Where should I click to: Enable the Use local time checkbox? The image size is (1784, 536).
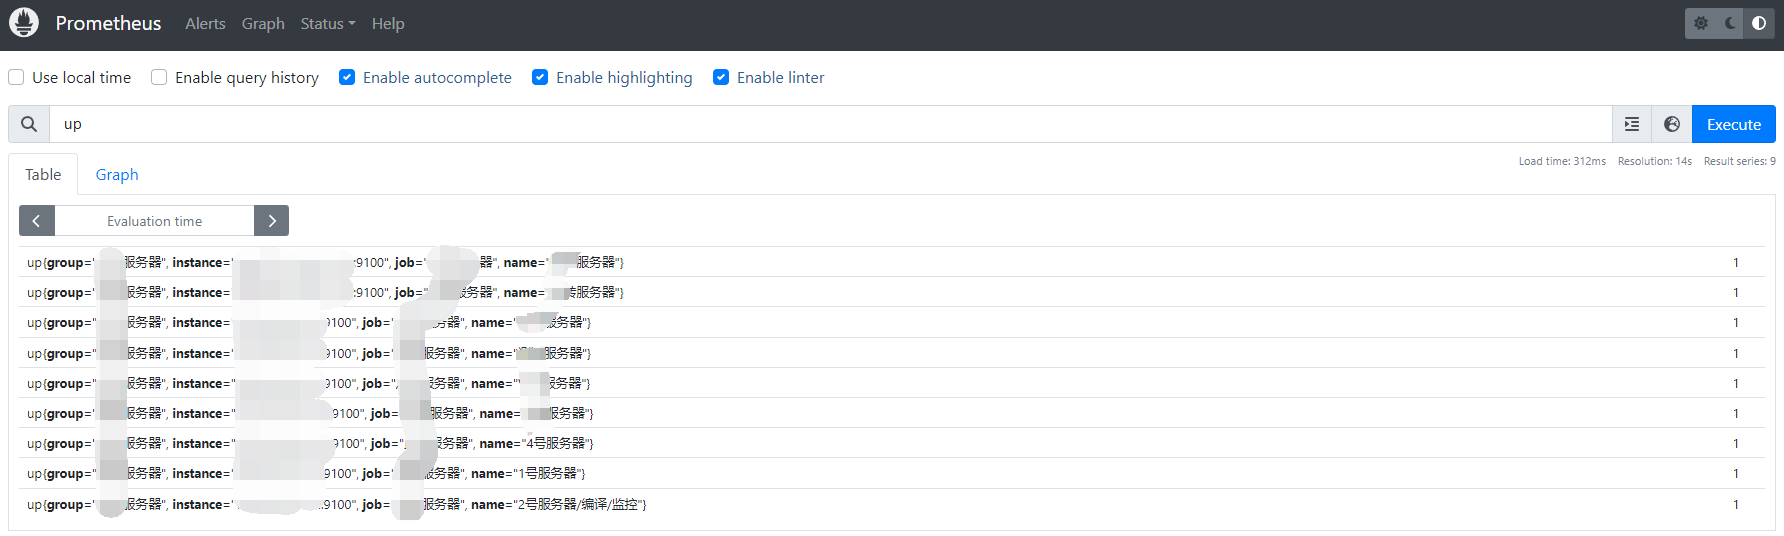tap(17, 77)
